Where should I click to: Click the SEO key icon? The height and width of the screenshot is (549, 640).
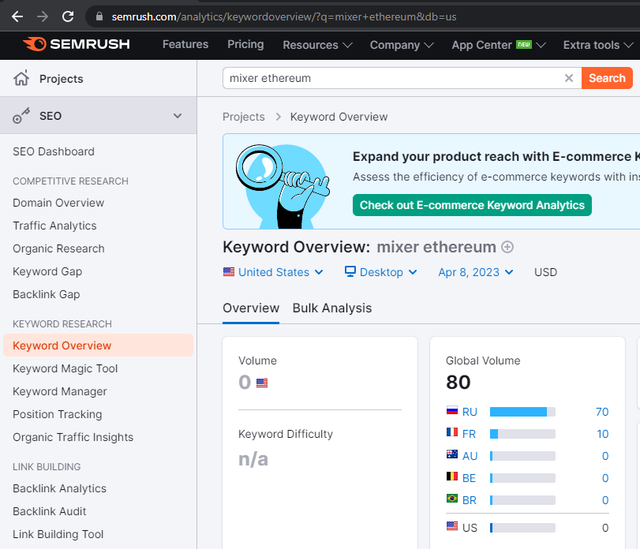click(21, 116)
